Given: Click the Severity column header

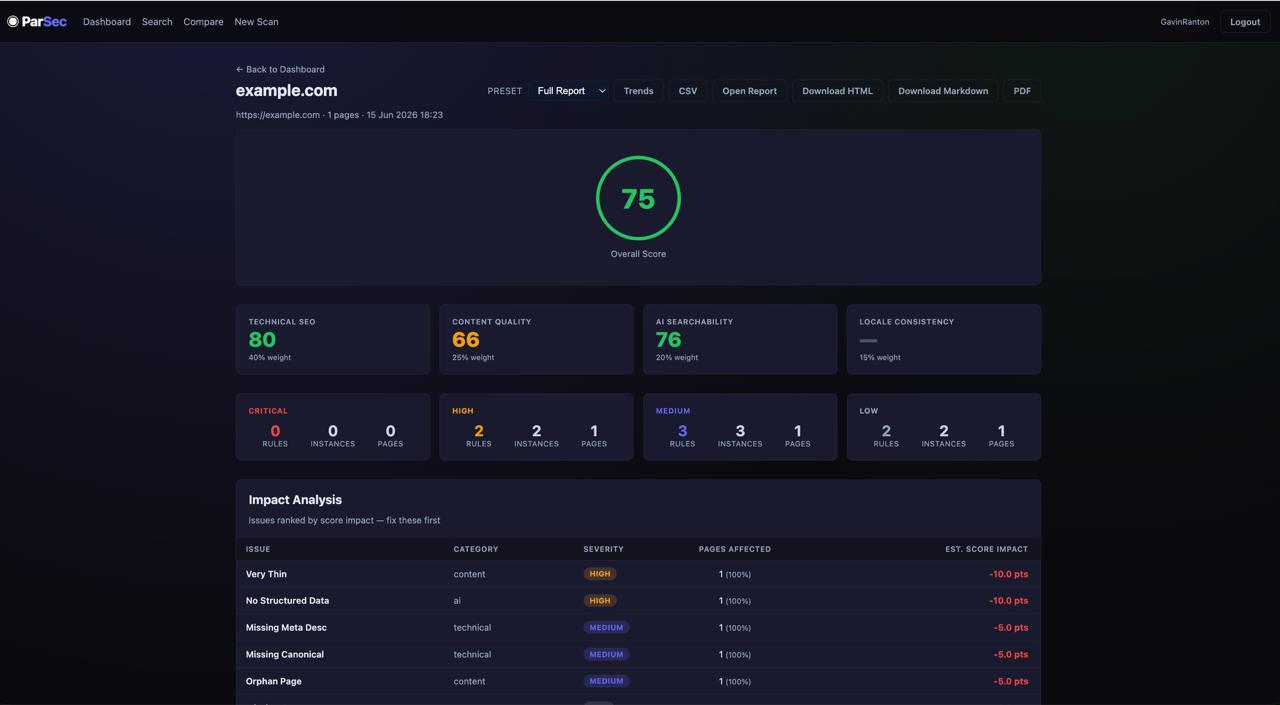Looking at the screenshot, I should pos(603,549).
